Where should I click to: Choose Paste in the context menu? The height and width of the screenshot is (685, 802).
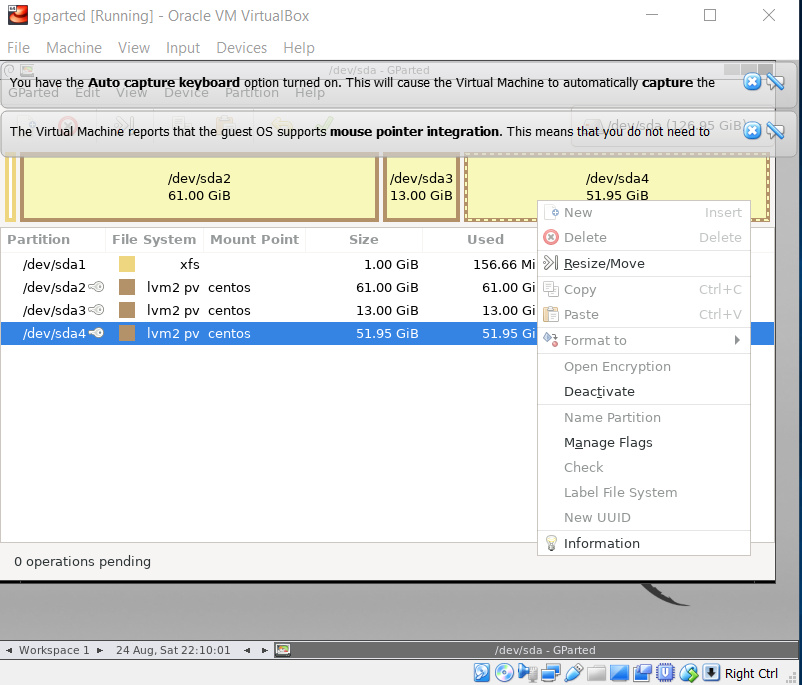(643, 314)
